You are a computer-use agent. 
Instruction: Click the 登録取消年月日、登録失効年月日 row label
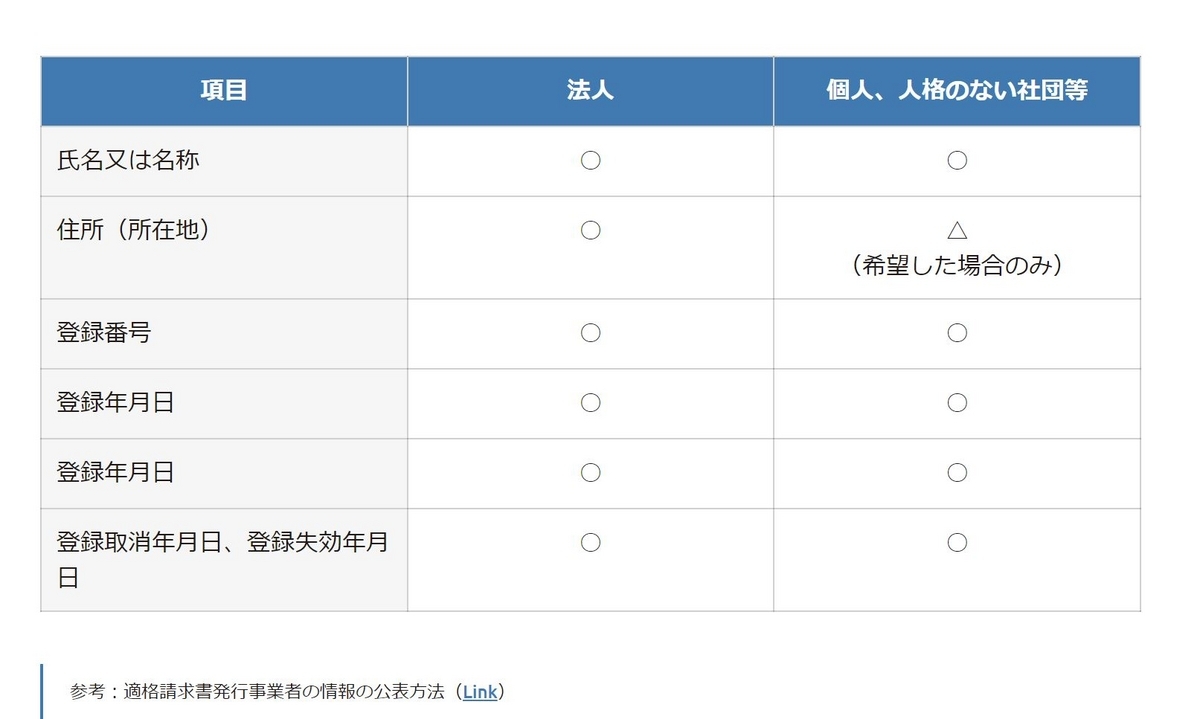[x=222, y=543]
